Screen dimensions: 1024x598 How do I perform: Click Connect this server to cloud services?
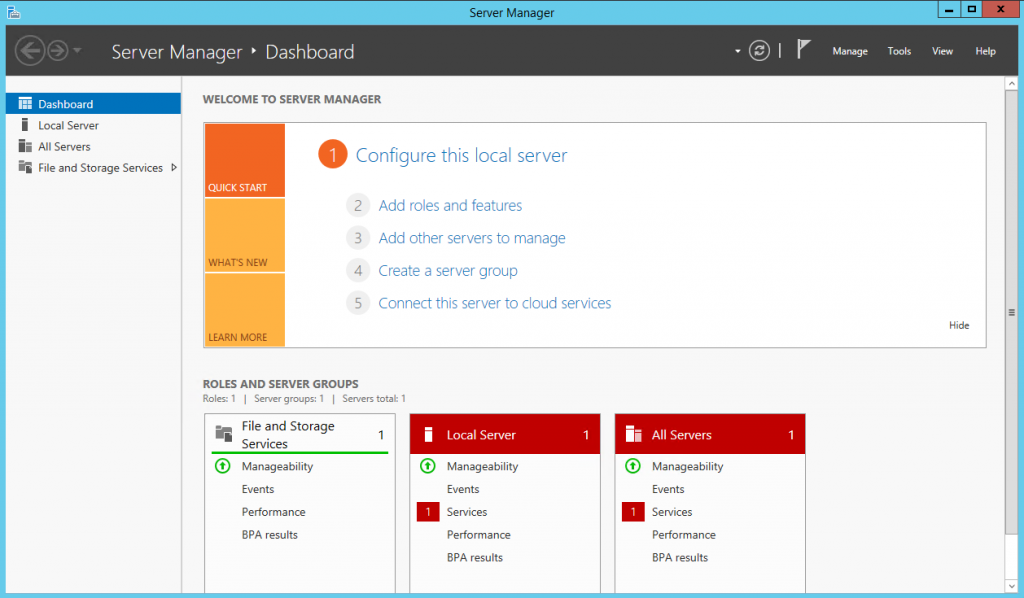point(494,303)
